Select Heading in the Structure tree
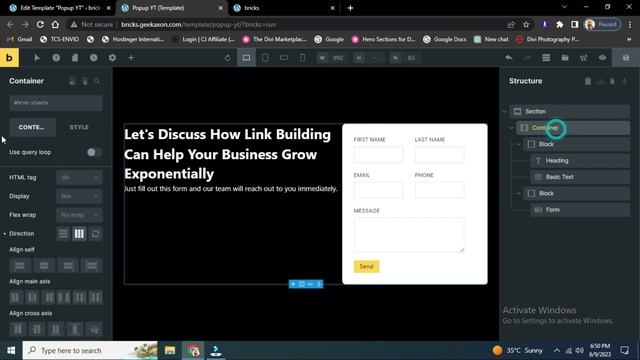The height and width of the screenshot is (360, 640). pyautogui.click(x=580, y=161)
